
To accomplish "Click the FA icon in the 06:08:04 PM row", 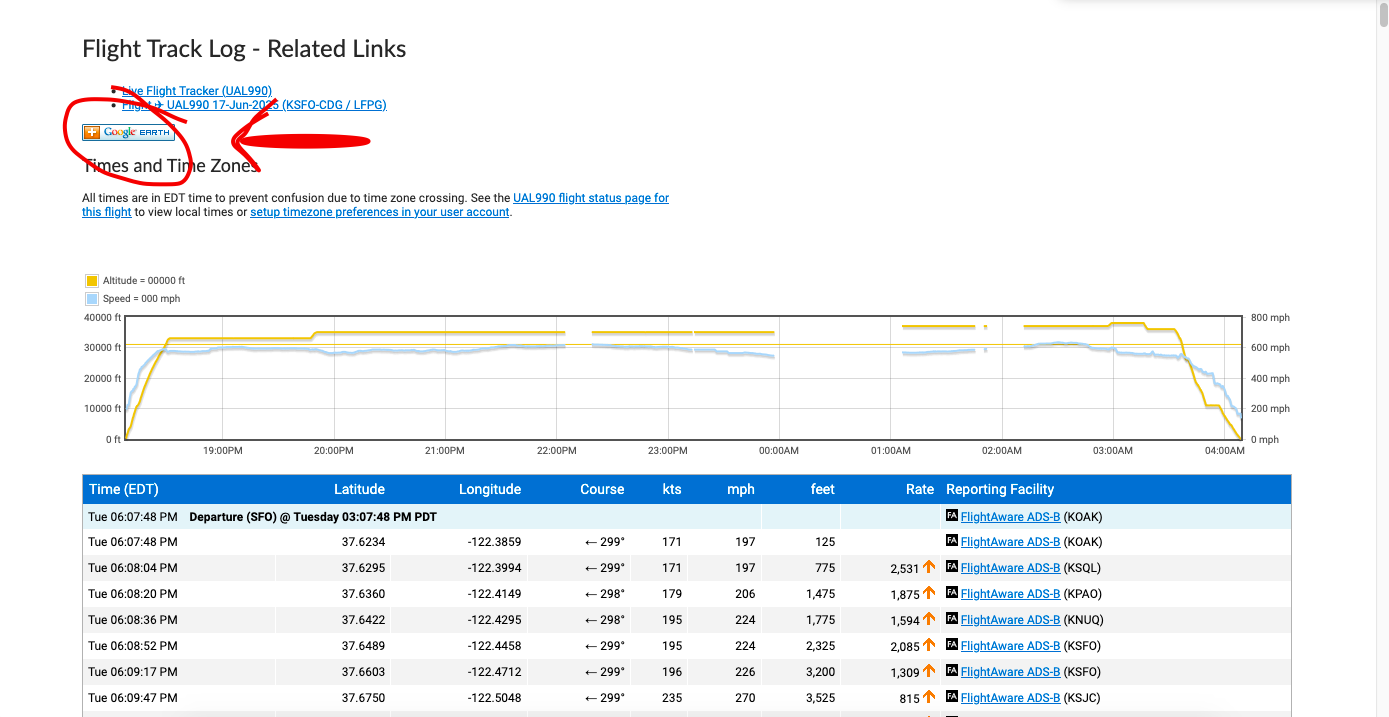I will tap(952, 567).
